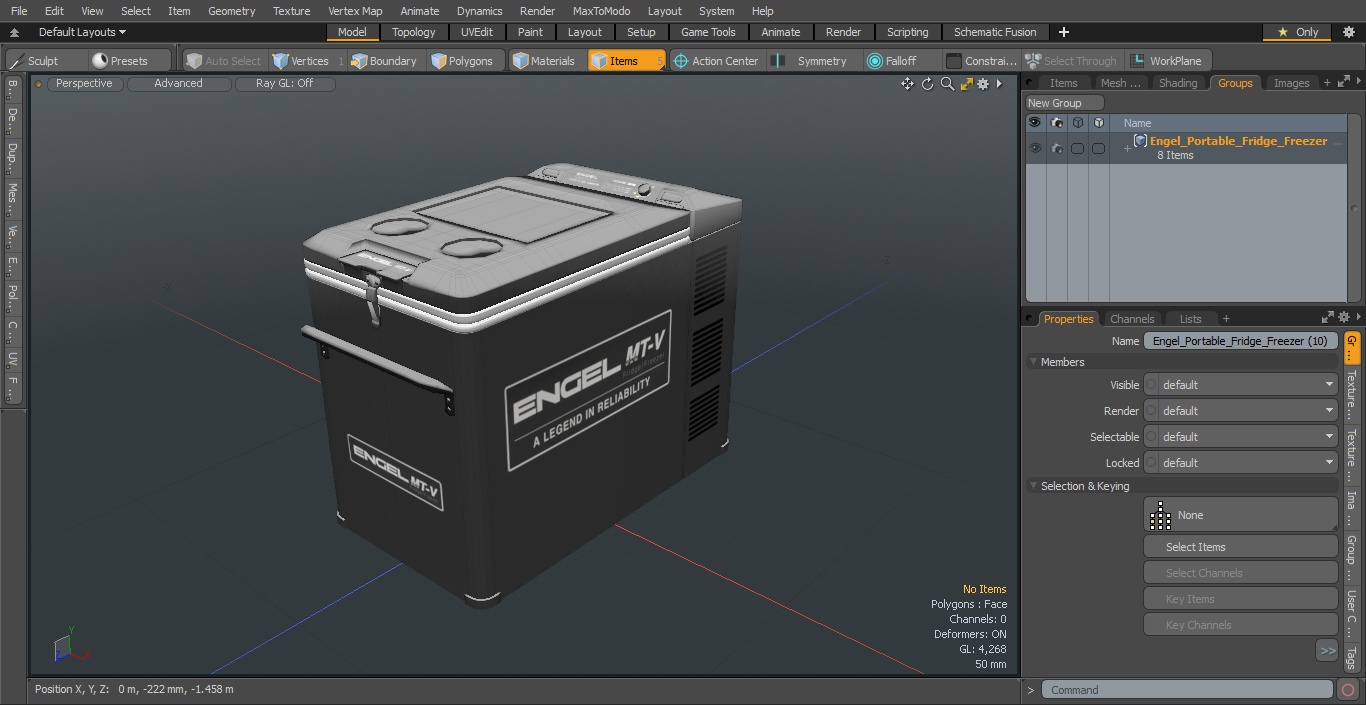Toggle Select Through option
Screen dimensions: 1366x705
click(1072, 61)
